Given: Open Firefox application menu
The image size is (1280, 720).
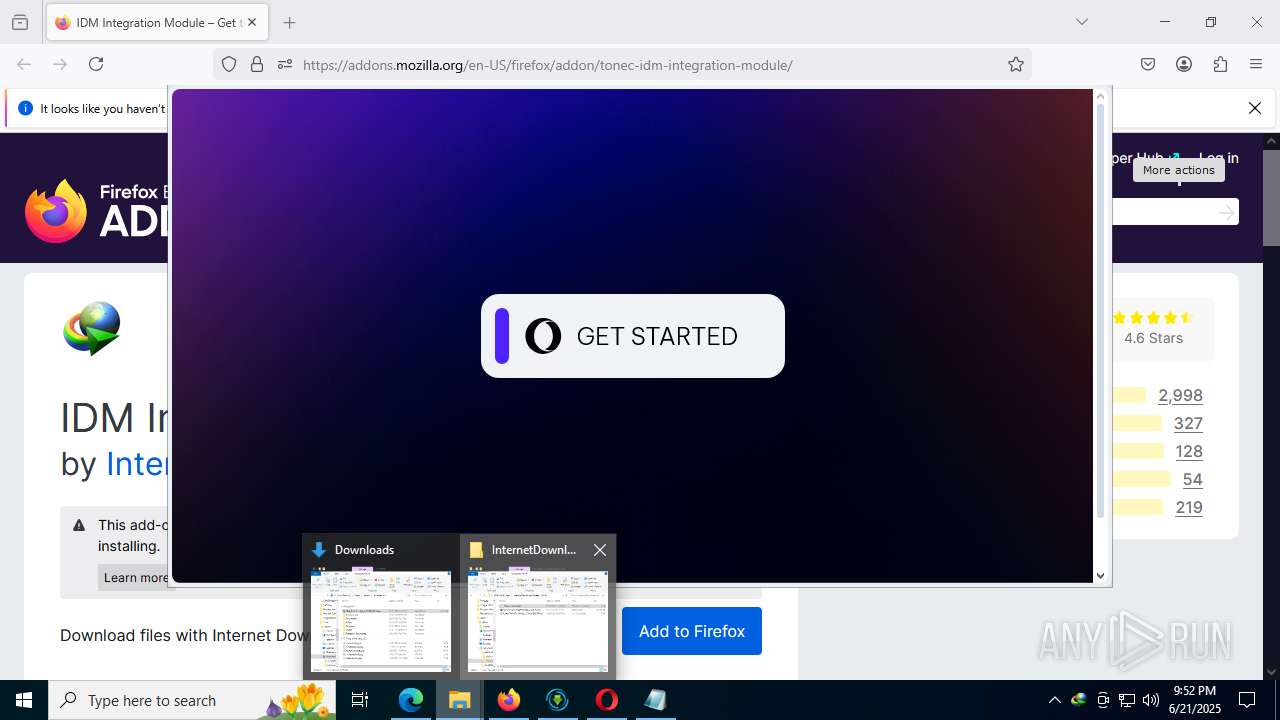Looking at the screenshot, I should 1256,64.
